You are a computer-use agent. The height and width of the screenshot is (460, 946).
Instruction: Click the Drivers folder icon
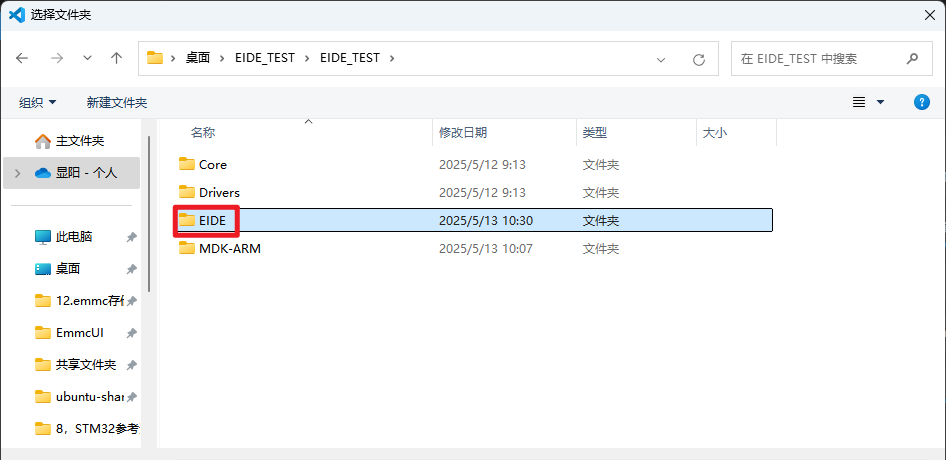tap(187, 192)
